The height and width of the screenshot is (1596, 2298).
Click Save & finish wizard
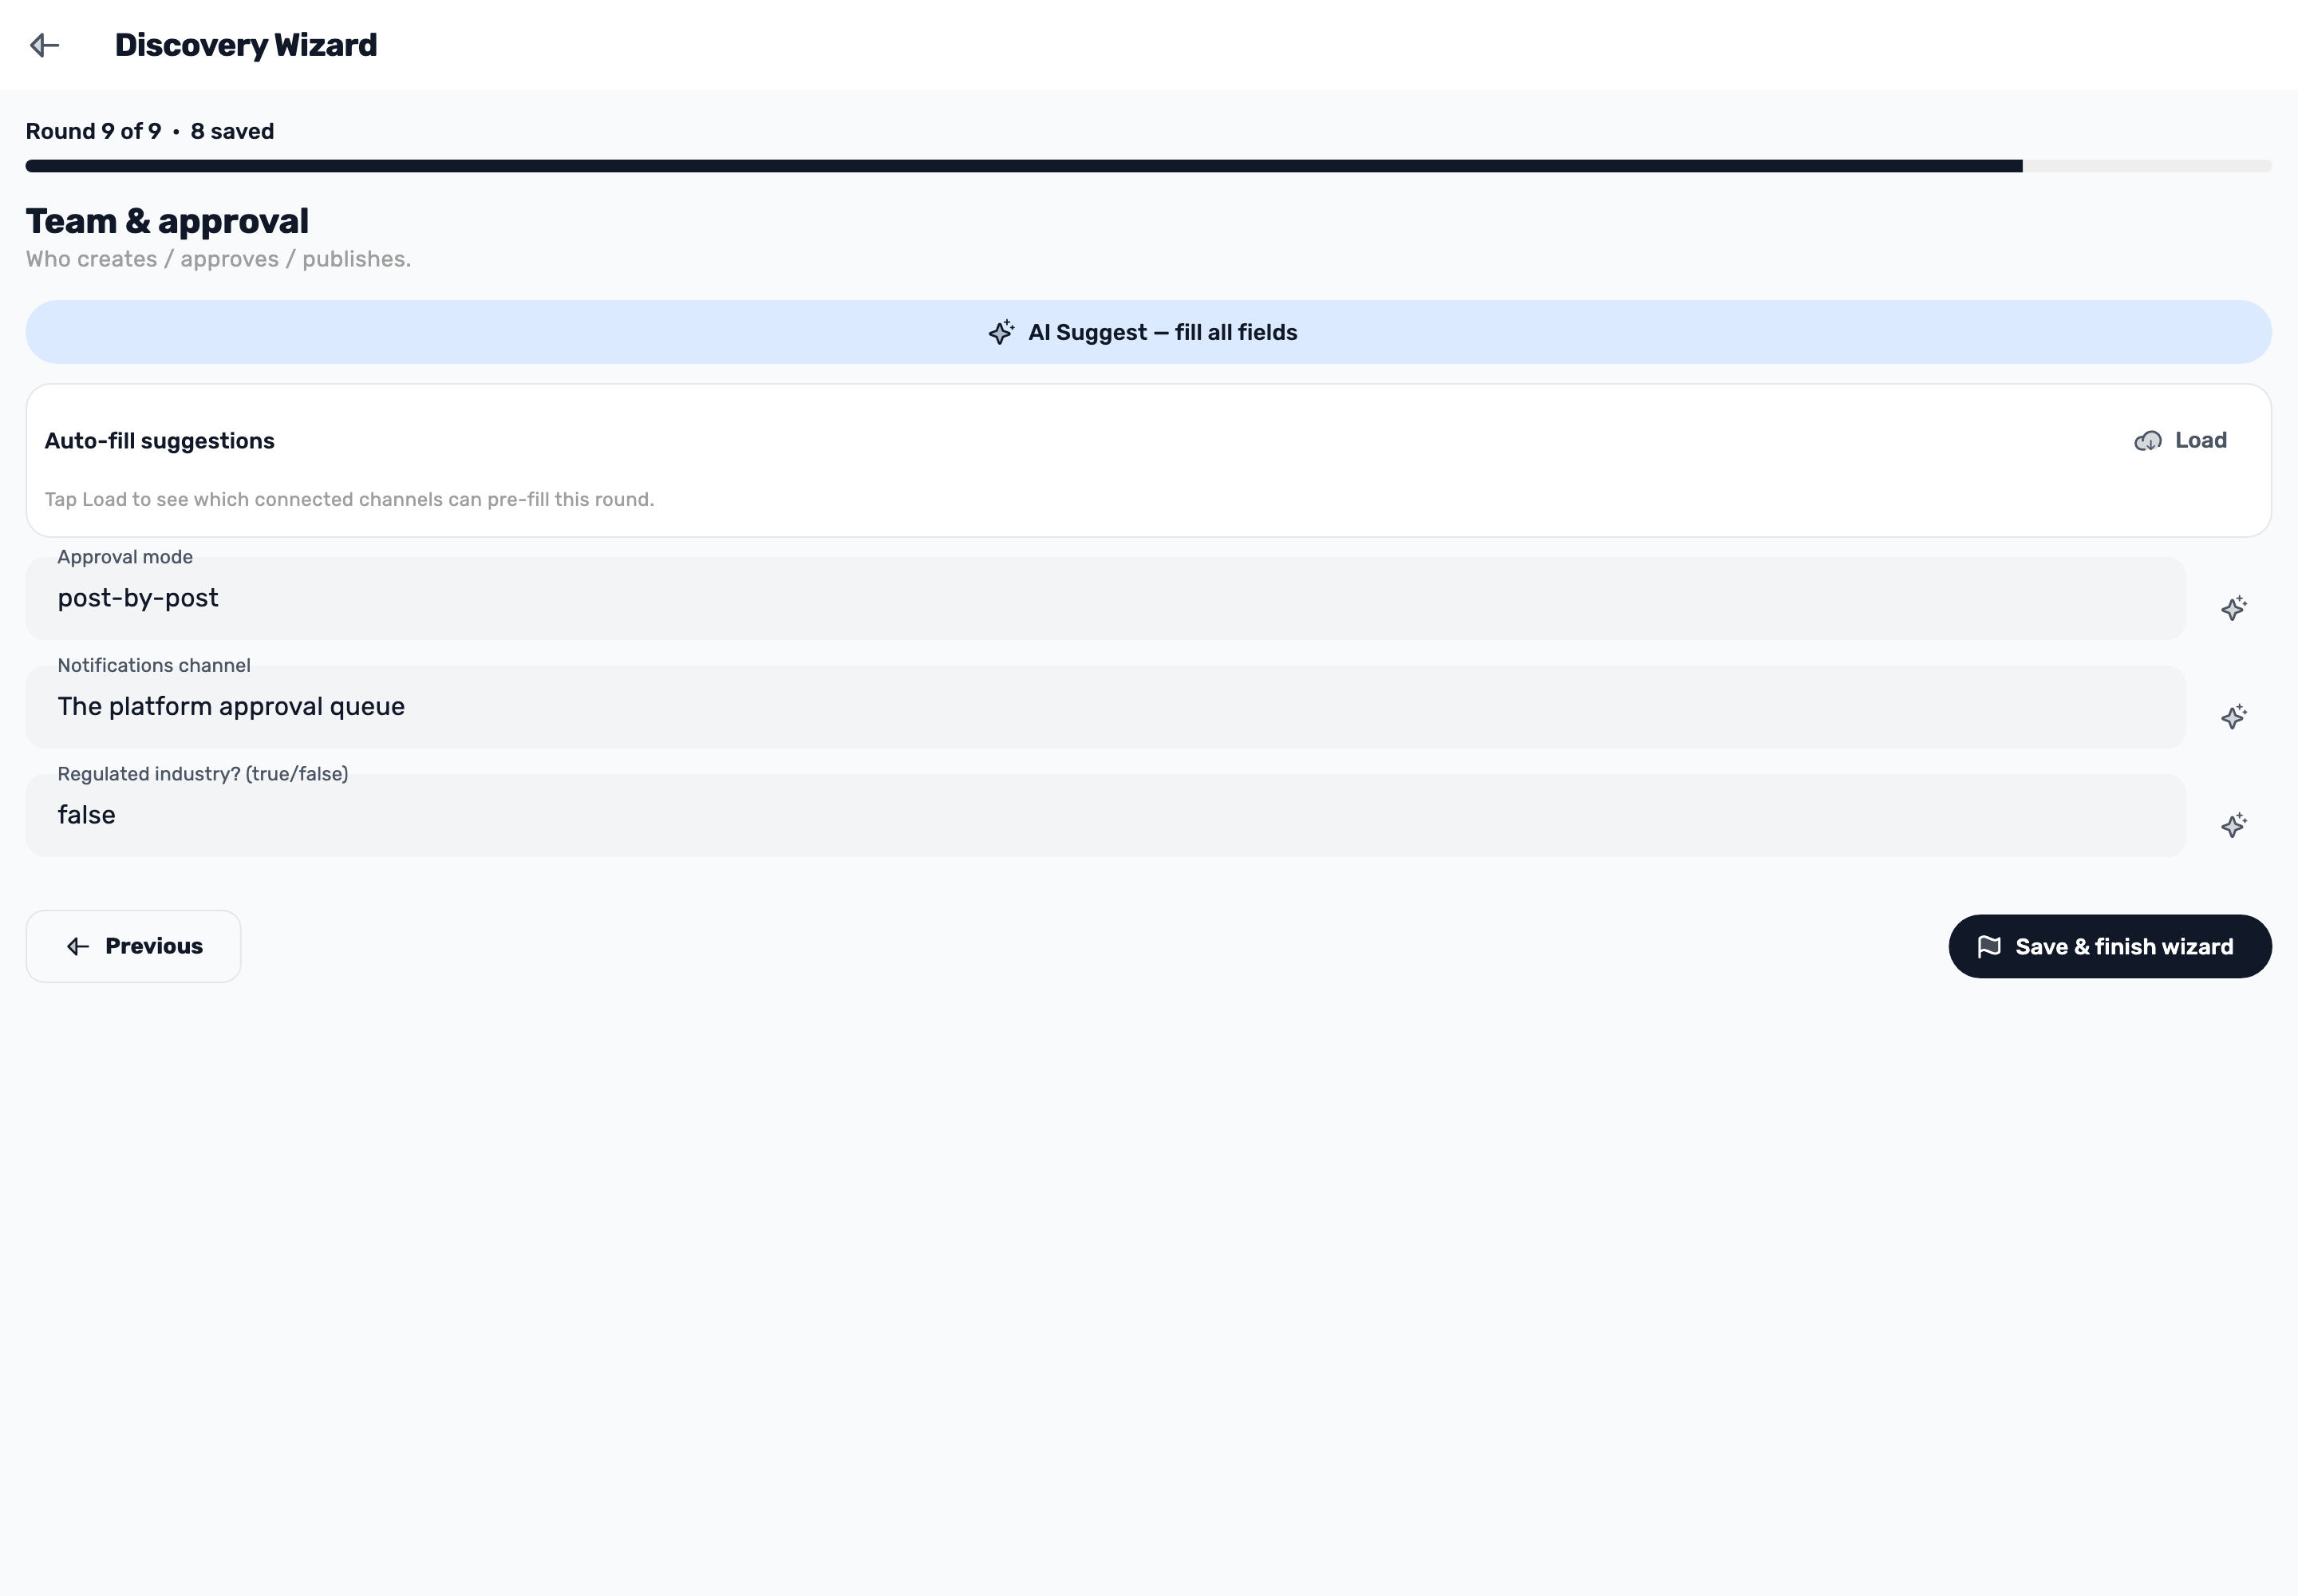2110,946
